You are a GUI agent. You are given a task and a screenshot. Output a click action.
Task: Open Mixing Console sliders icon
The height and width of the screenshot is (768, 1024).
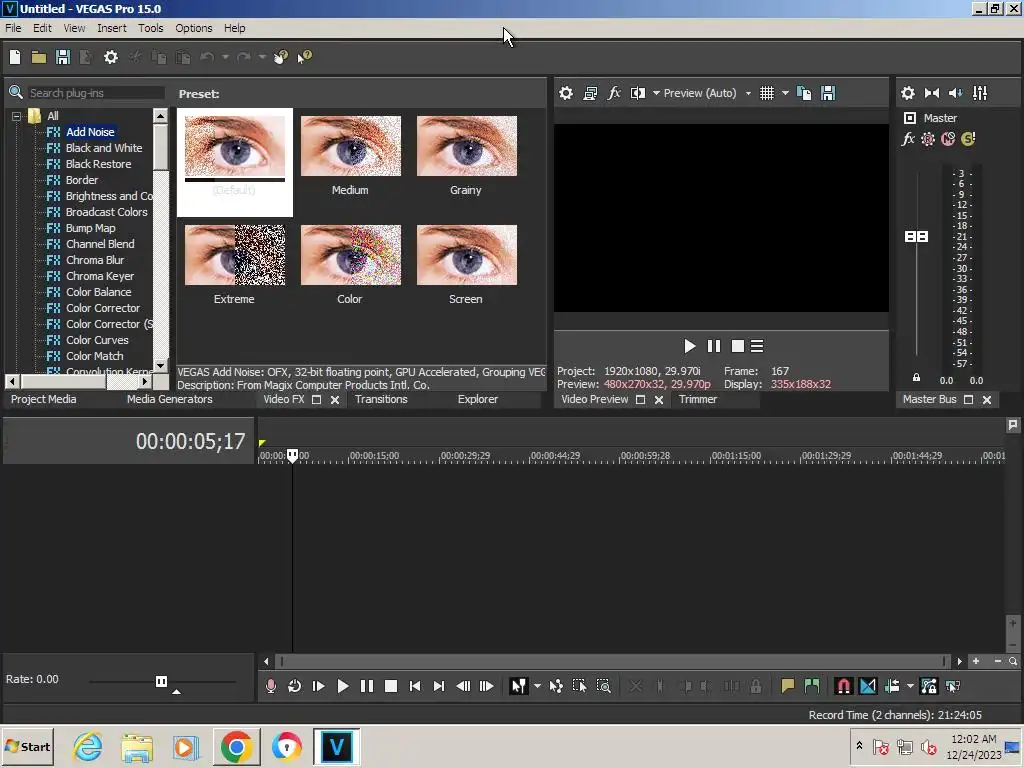coord(980,93)
